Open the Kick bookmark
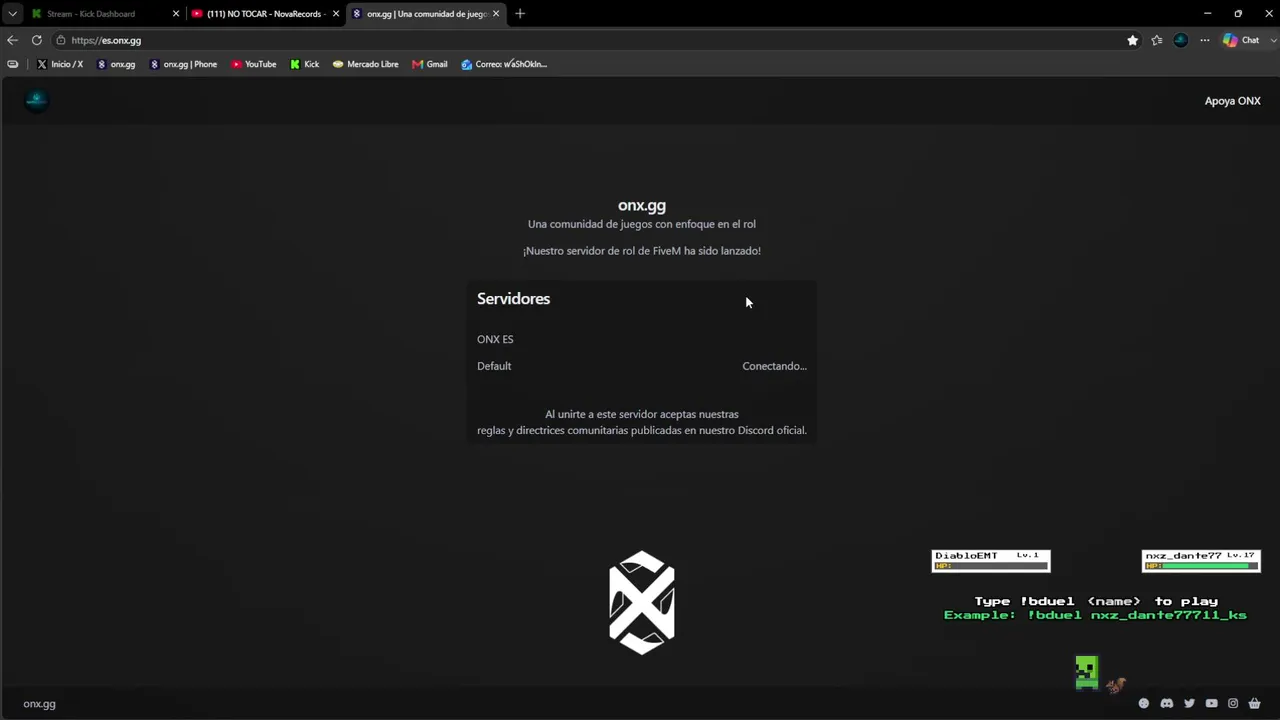Viewport: 1280px width, 720px height. tap(305, 64)
